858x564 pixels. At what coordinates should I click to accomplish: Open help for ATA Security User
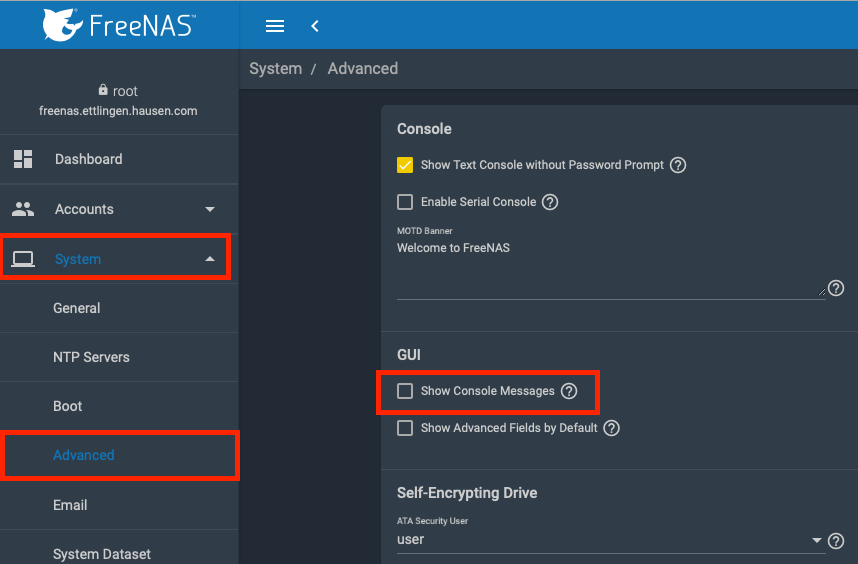(x=836, y=540)
